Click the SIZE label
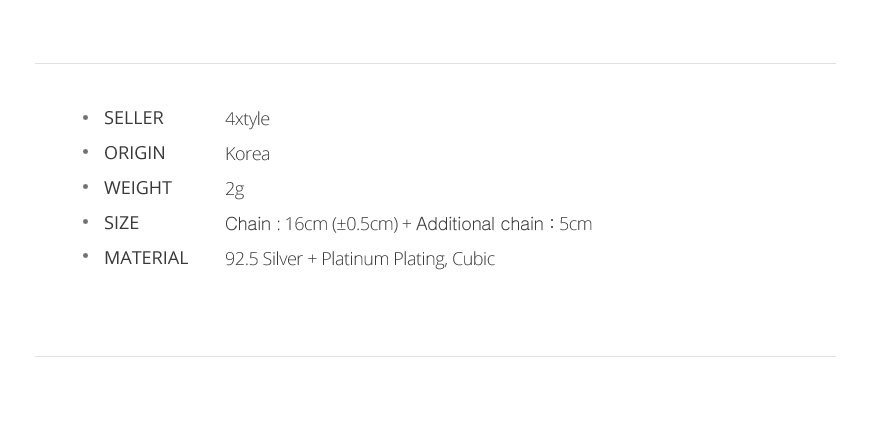Screen dimensions: 873x437 (x=121, y=223)
